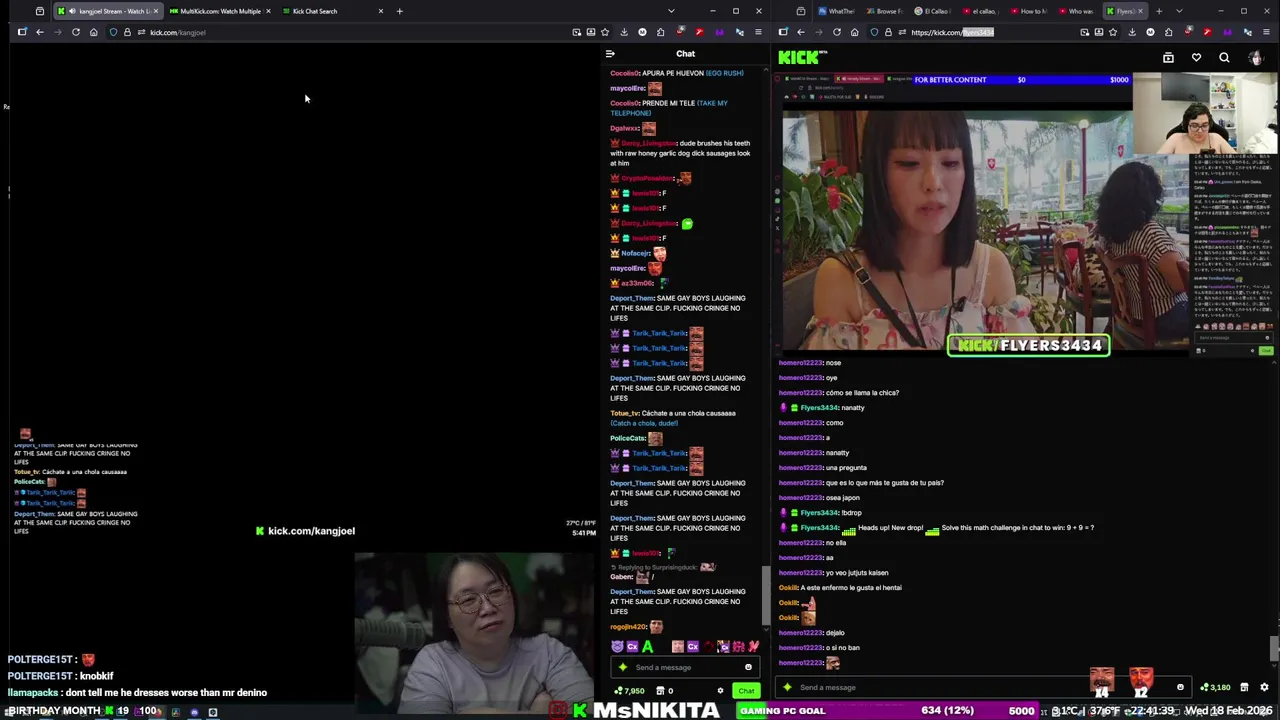The image size is (1280, 720).
Task: Open the right browser's hamburger menu
Action: [x=1265, y=32]
